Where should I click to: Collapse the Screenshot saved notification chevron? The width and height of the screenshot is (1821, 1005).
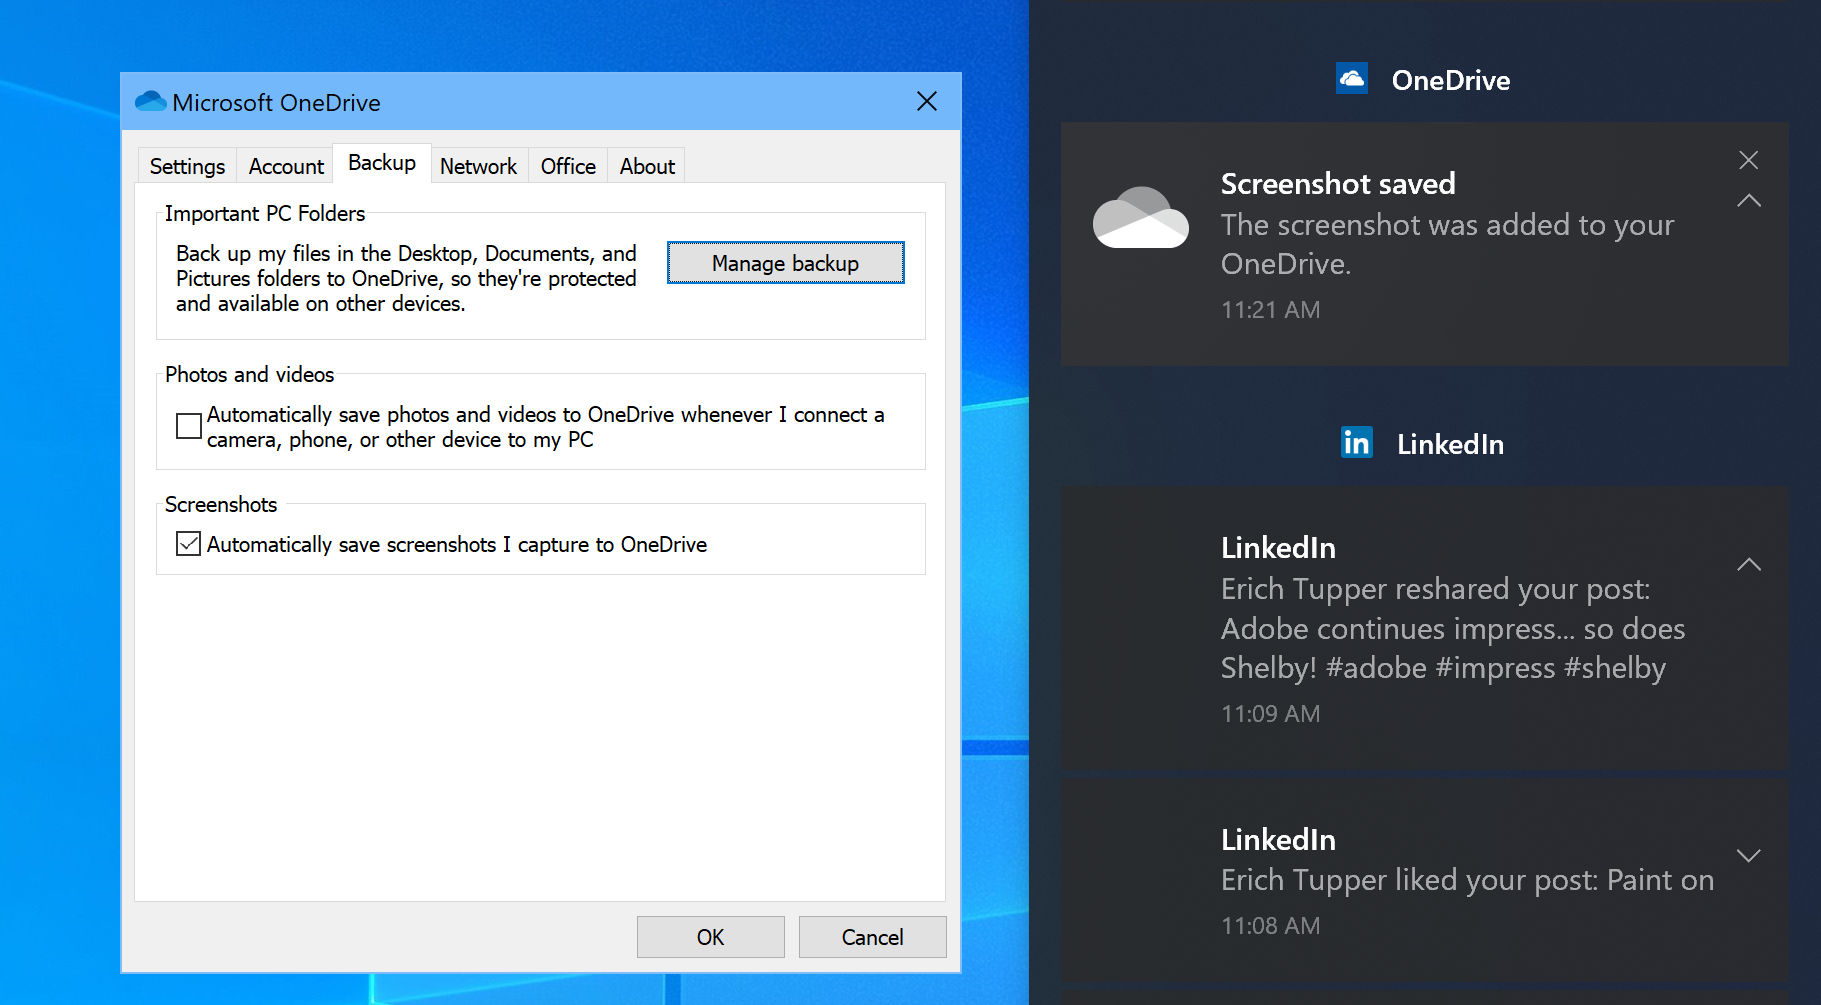point(1748,201)
